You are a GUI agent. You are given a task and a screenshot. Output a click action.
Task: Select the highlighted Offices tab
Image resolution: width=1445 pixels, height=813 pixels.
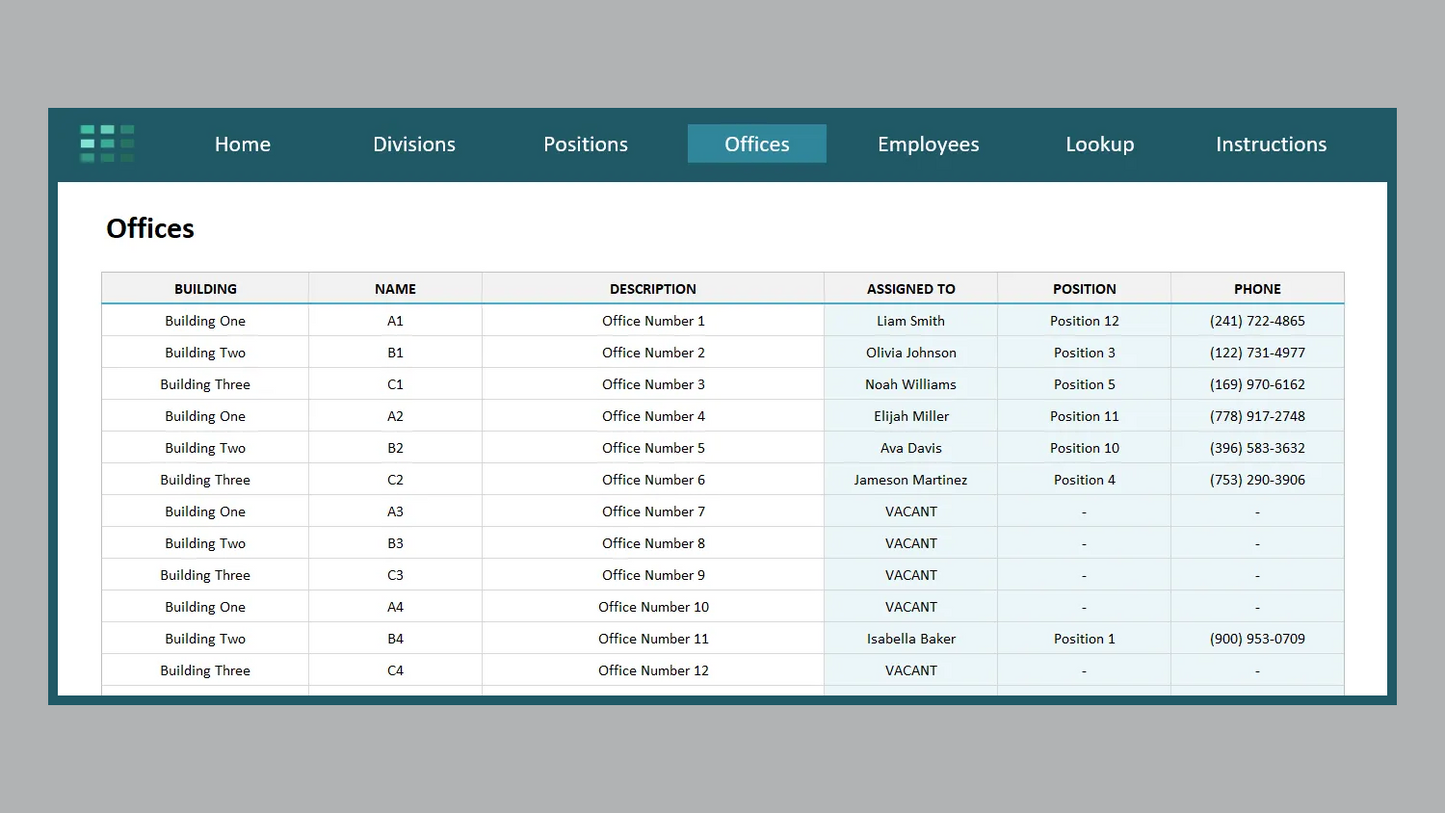click(x=756, y=144)
